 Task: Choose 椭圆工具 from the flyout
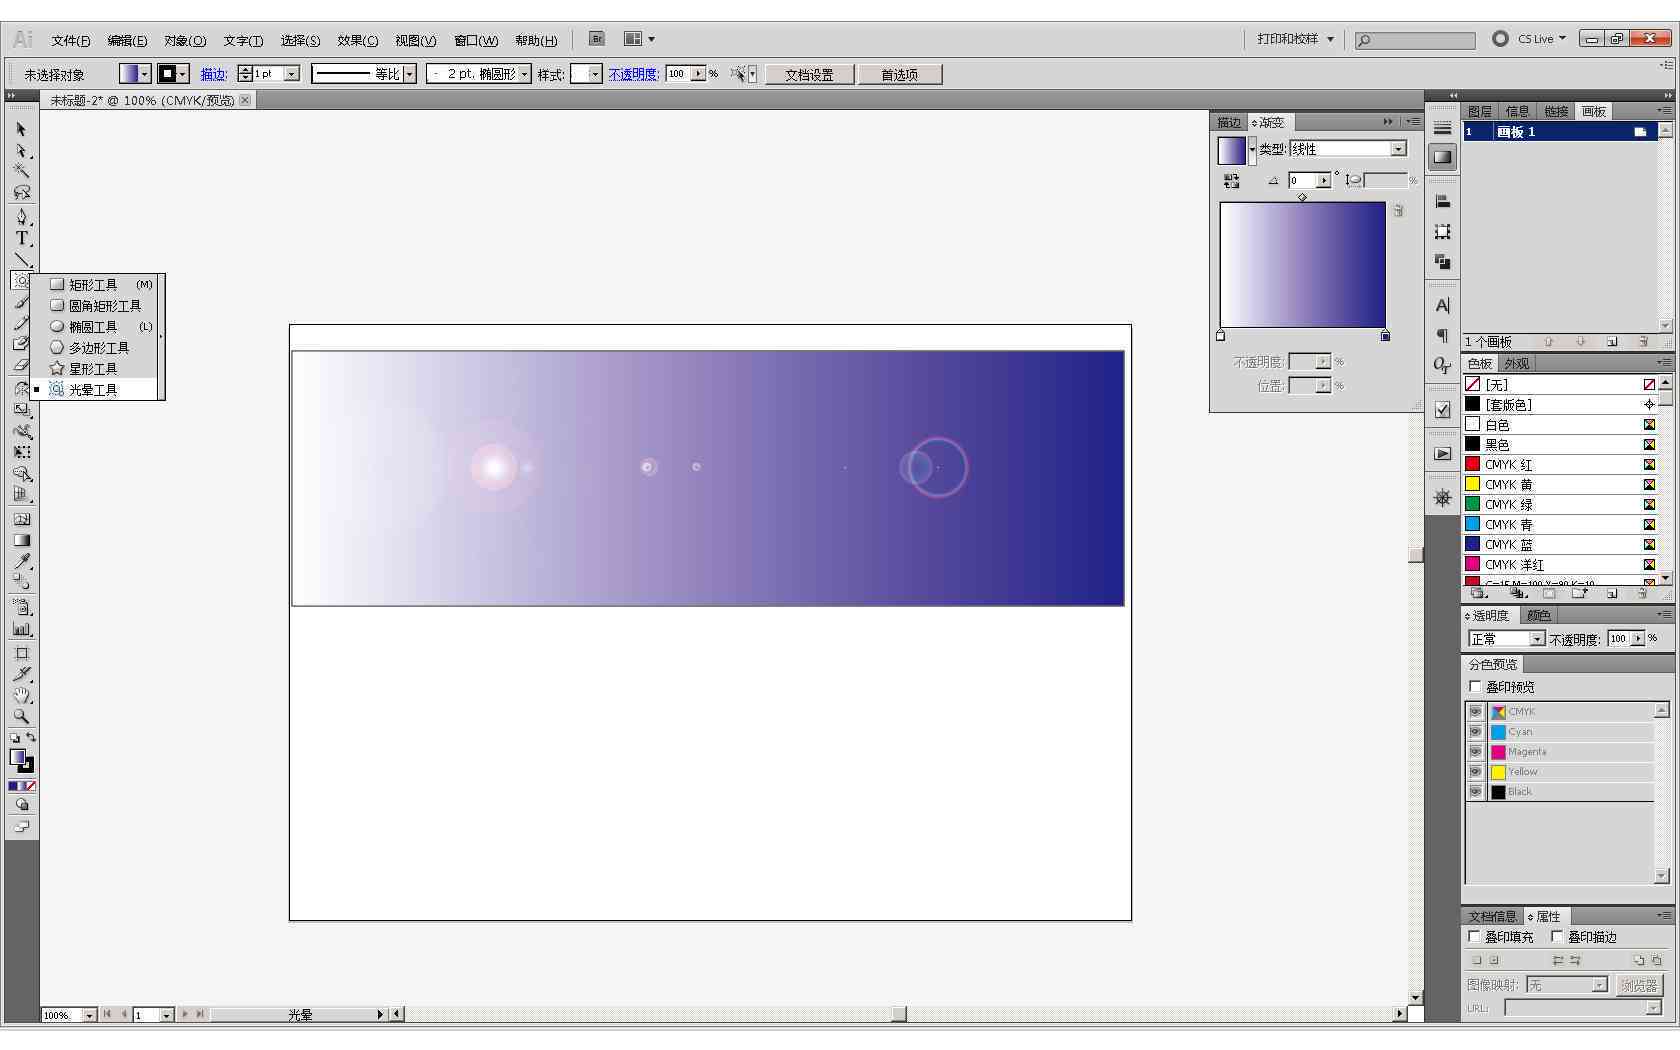[93, 327]
